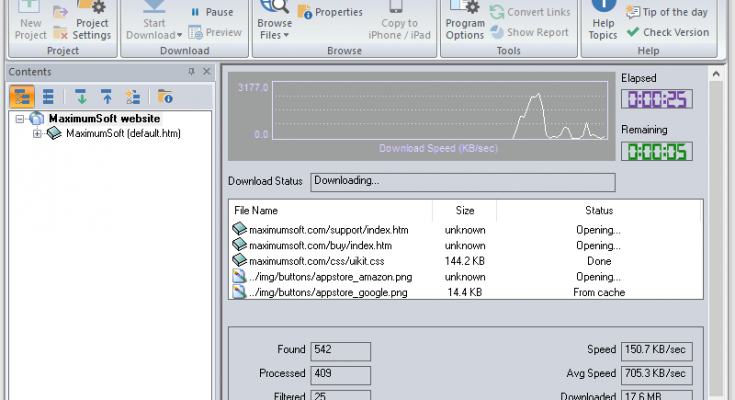
Task: Select ../img/buttons/appstore_amazon.png row
Action: tap(466, 277)
